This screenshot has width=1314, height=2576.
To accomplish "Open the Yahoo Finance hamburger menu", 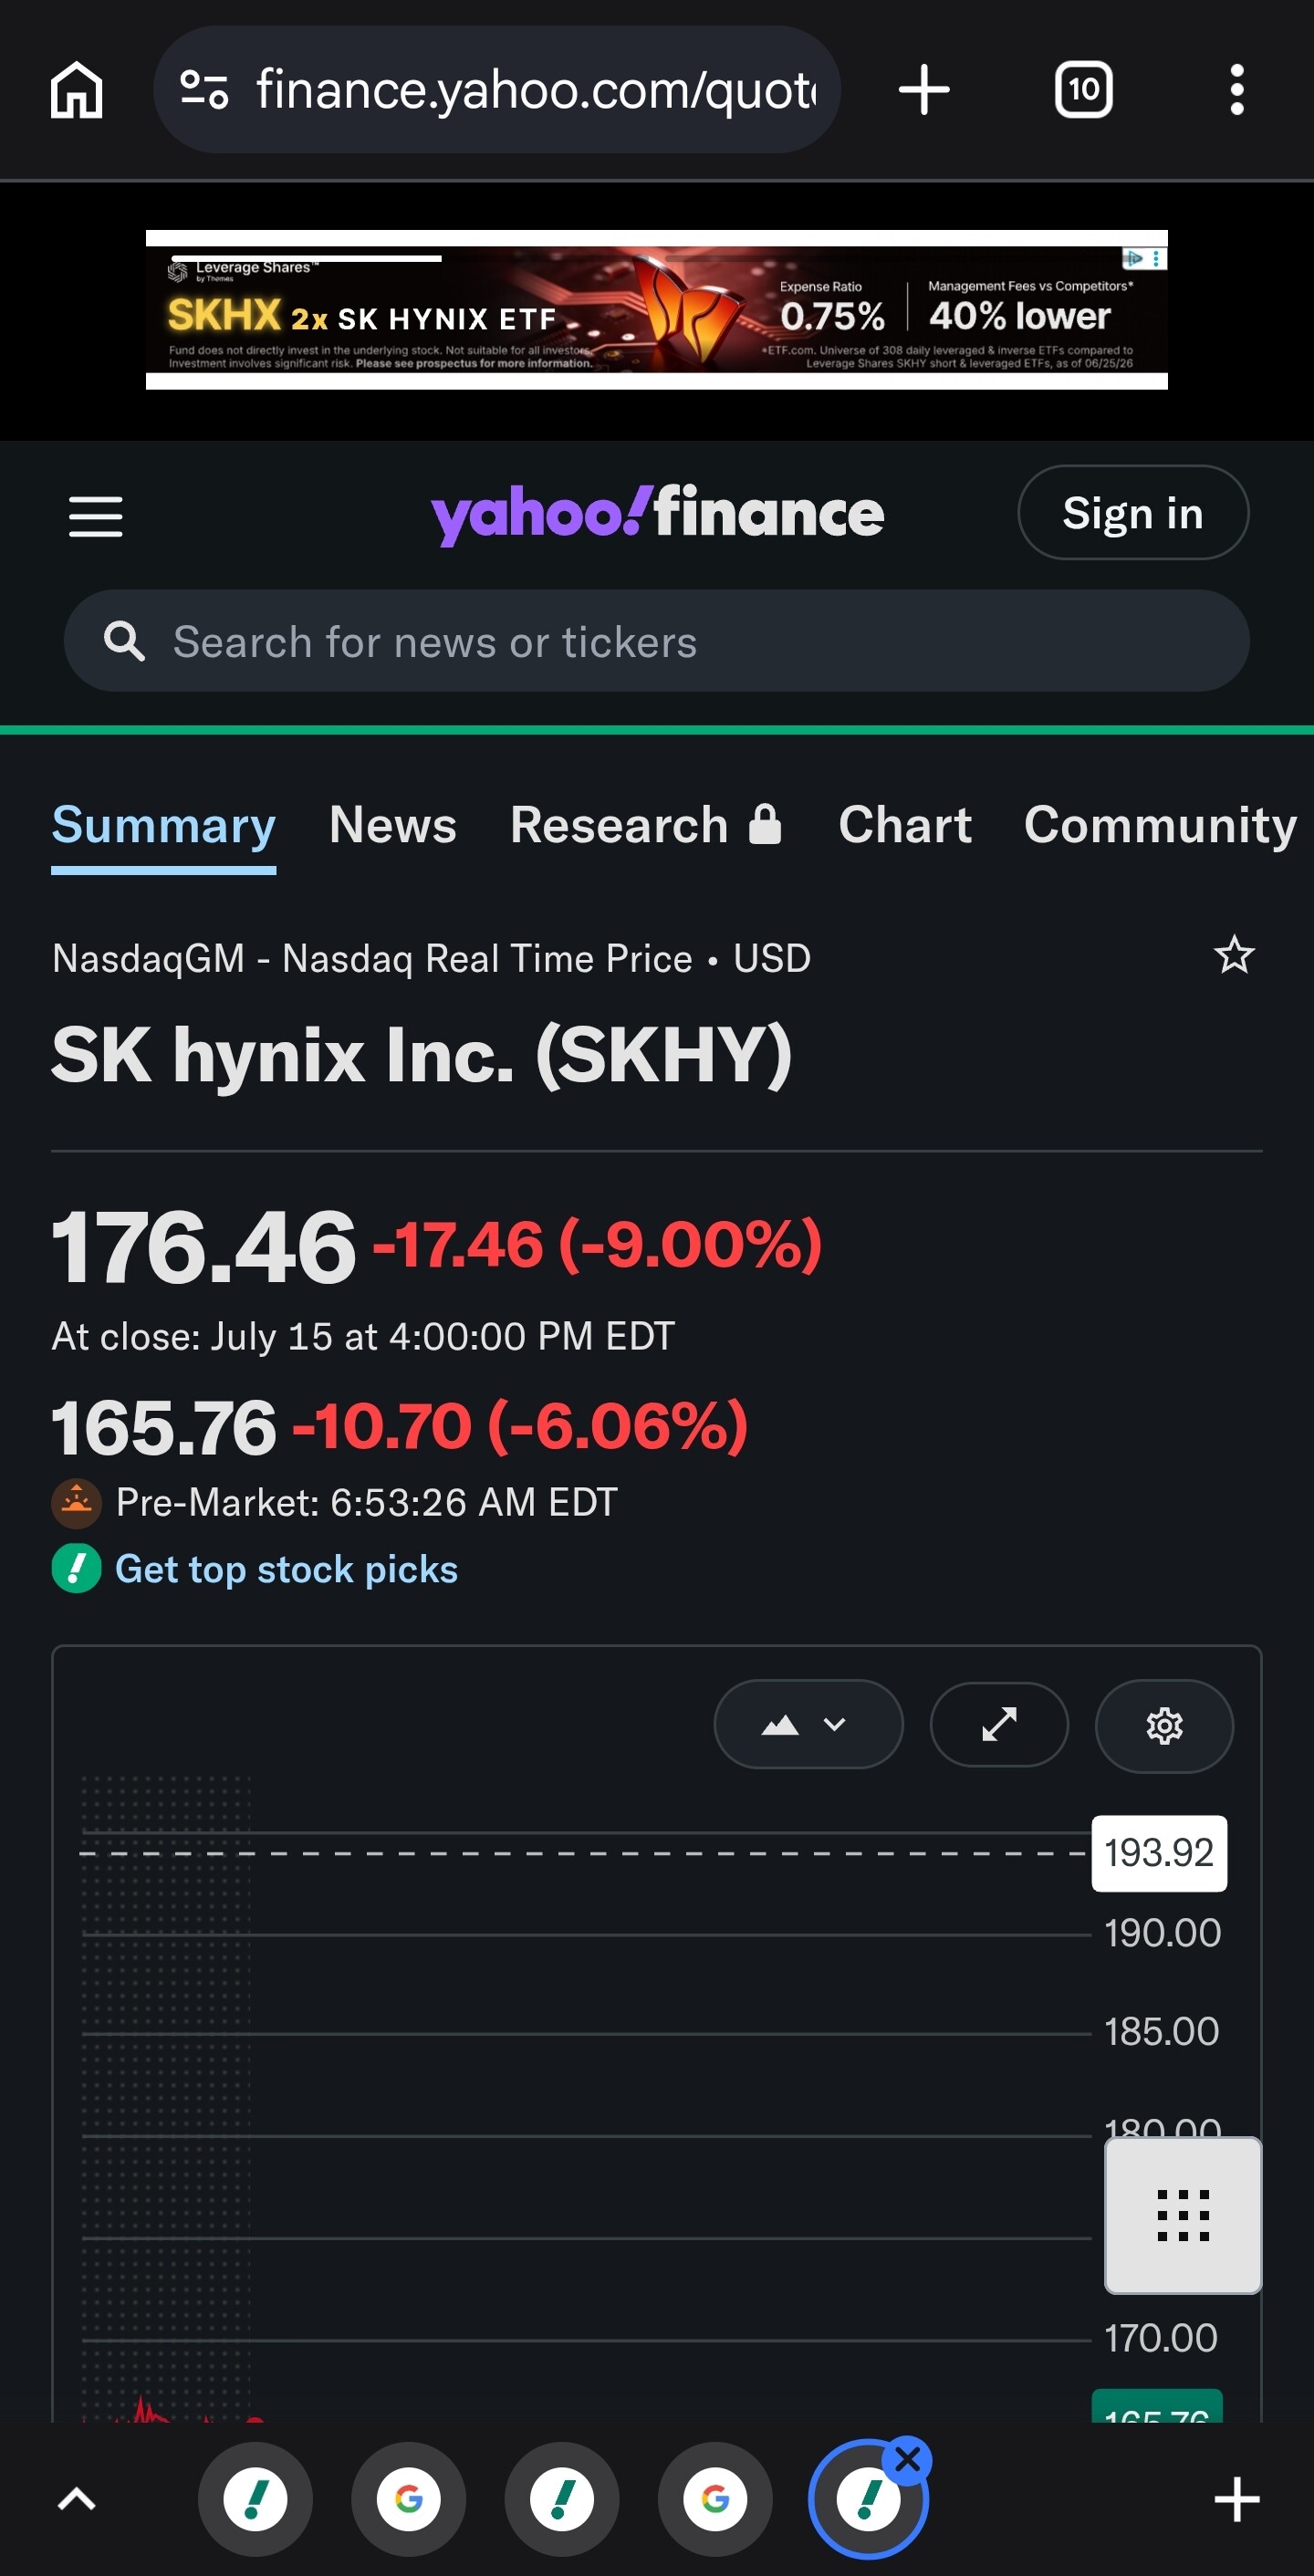I will tap(96, 516).
